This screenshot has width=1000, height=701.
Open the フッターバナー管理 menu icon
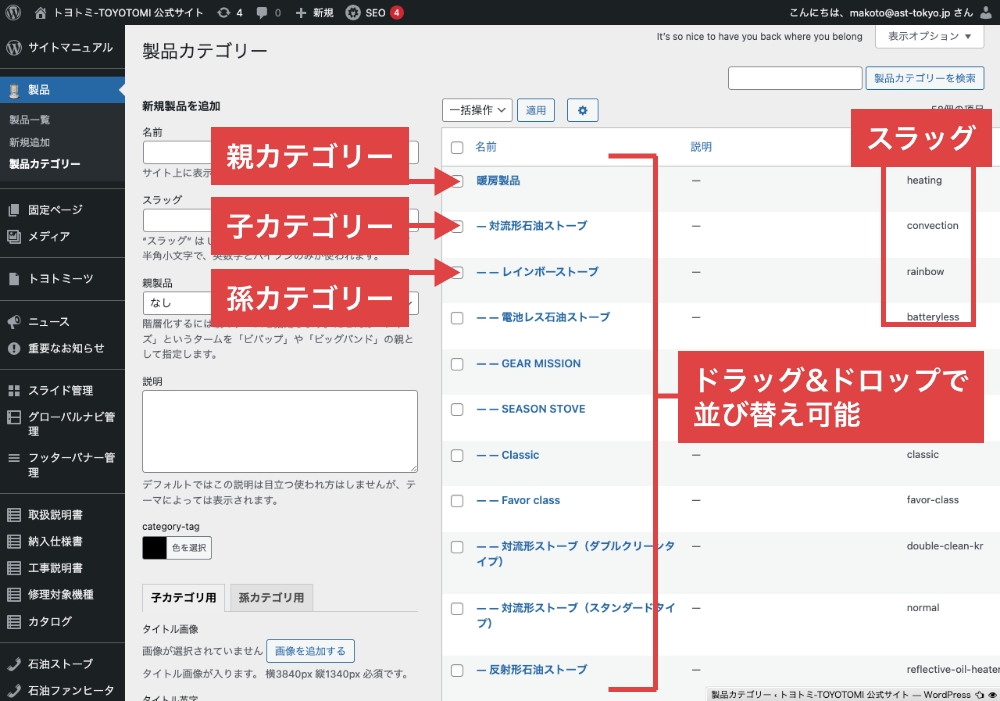coord(14,458)
